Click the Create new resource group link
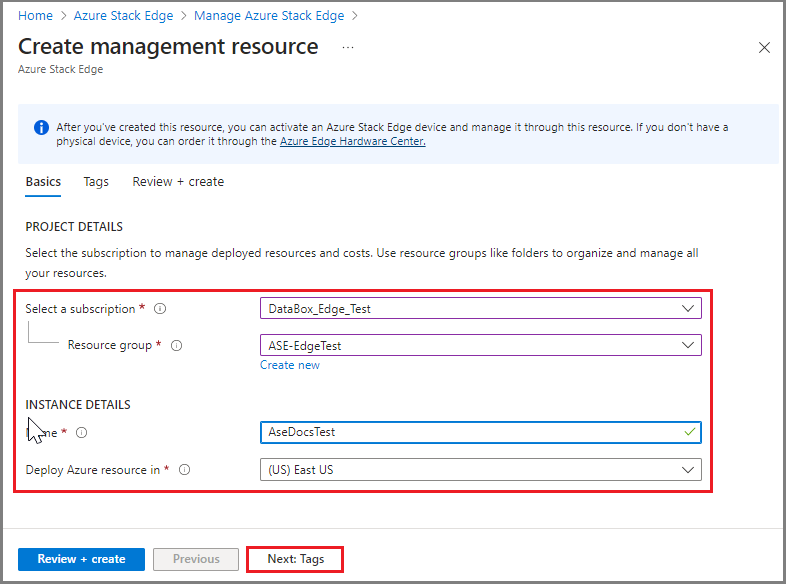Viewport: 786px width, 584px height. 290,365
